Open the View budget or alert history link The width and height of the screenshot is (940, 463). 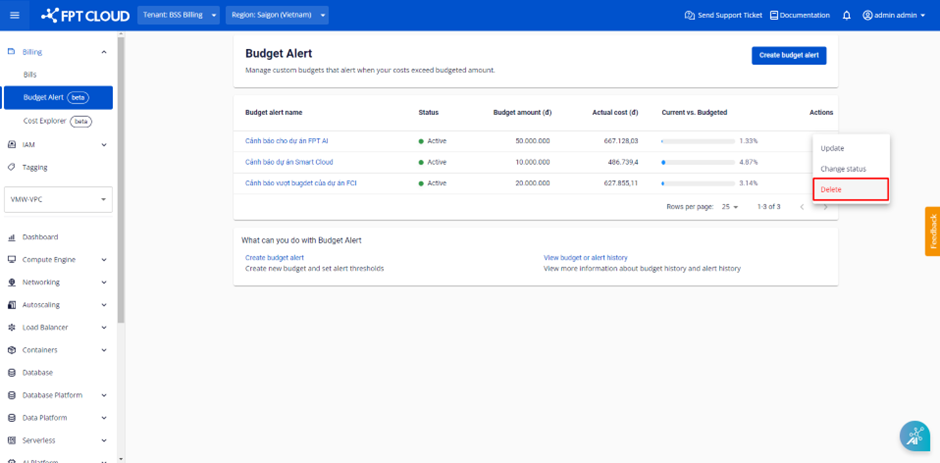point(585,258)
